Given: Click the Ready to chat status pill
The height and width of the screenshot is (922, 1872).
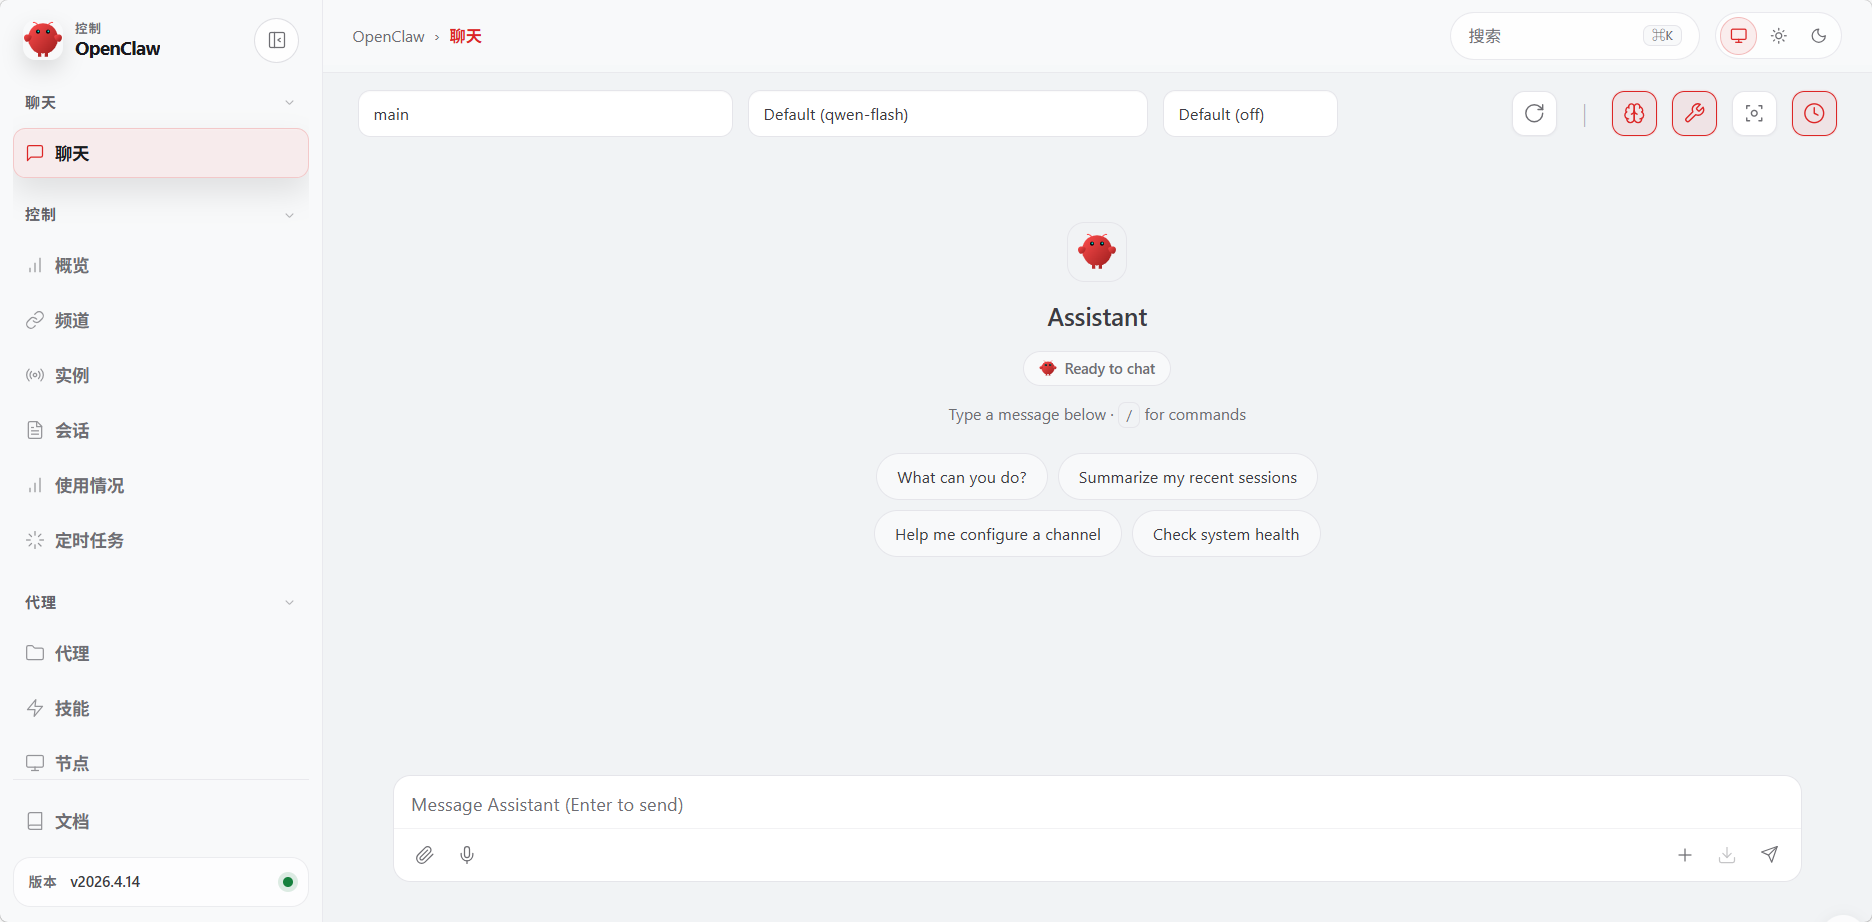Looking at the screenshot, I should click(x=1097, y=369).
